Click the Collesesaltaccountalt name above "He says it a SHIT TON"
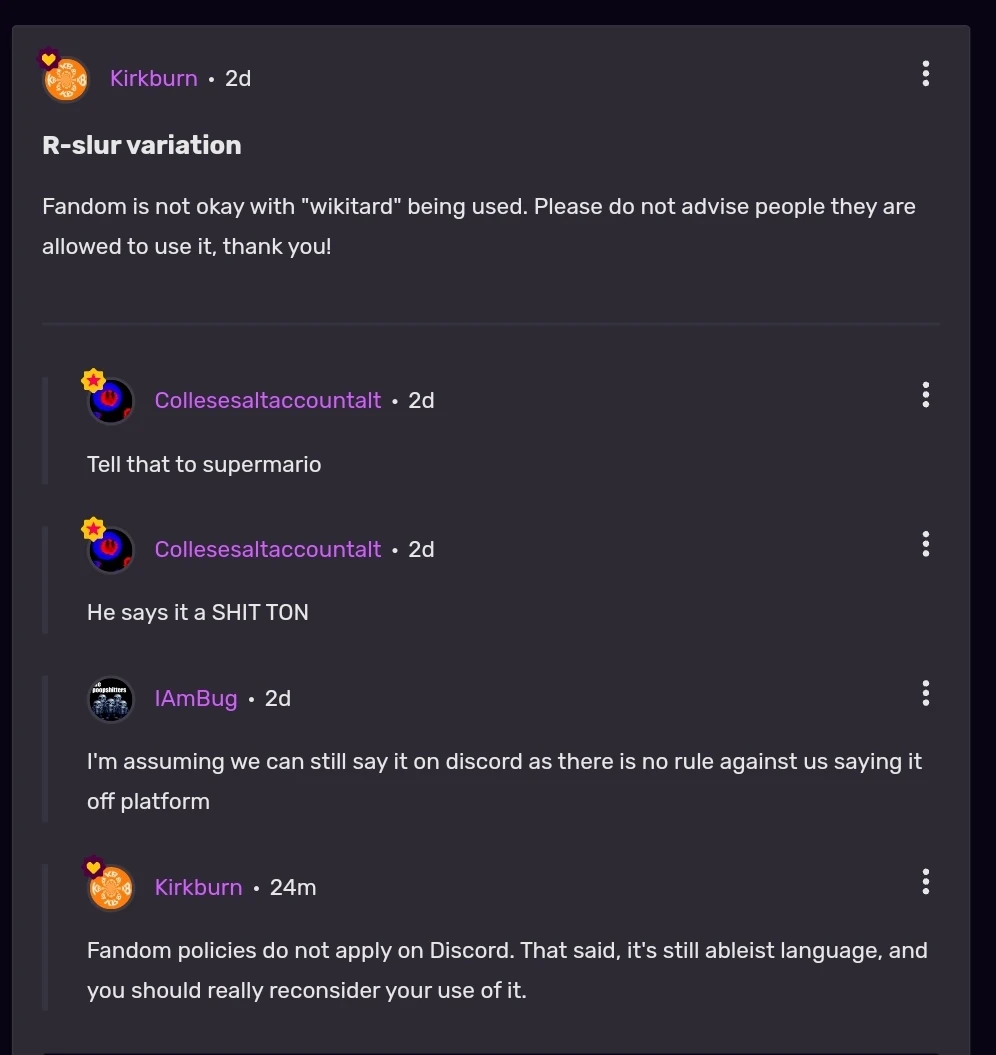 coord(268,550)
